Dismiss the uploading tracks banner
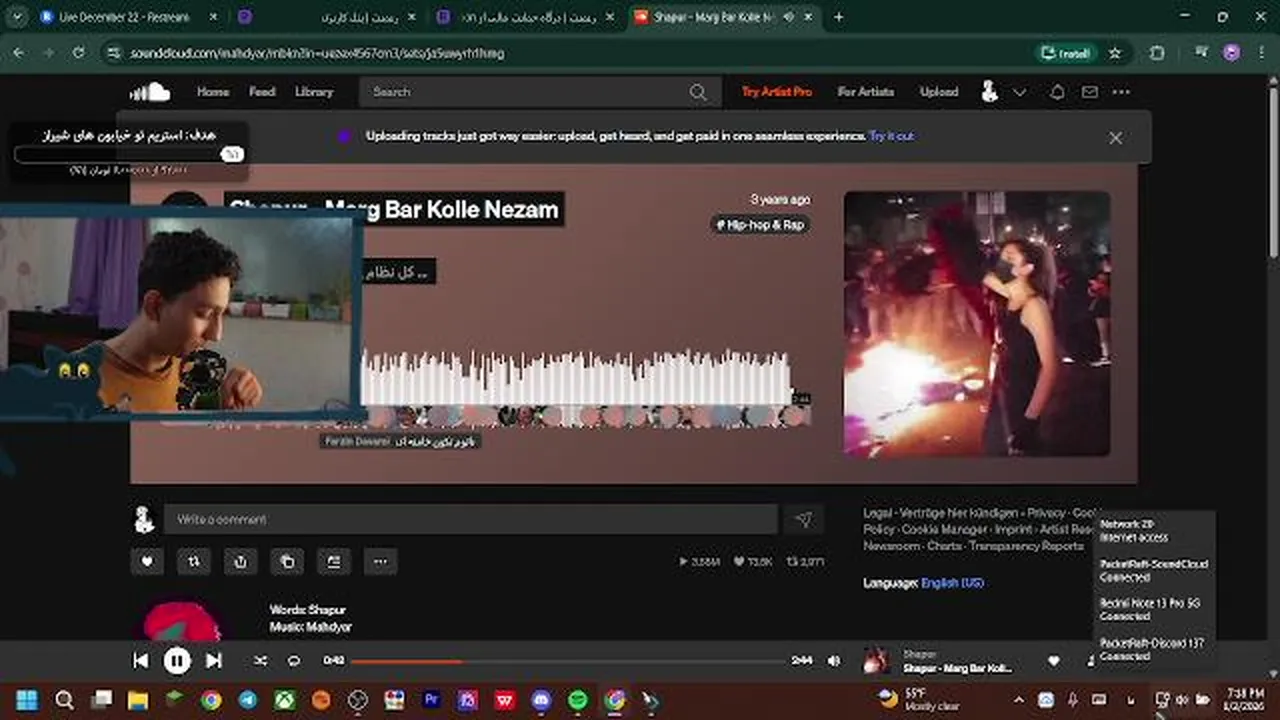 [x=1116, y=138]
